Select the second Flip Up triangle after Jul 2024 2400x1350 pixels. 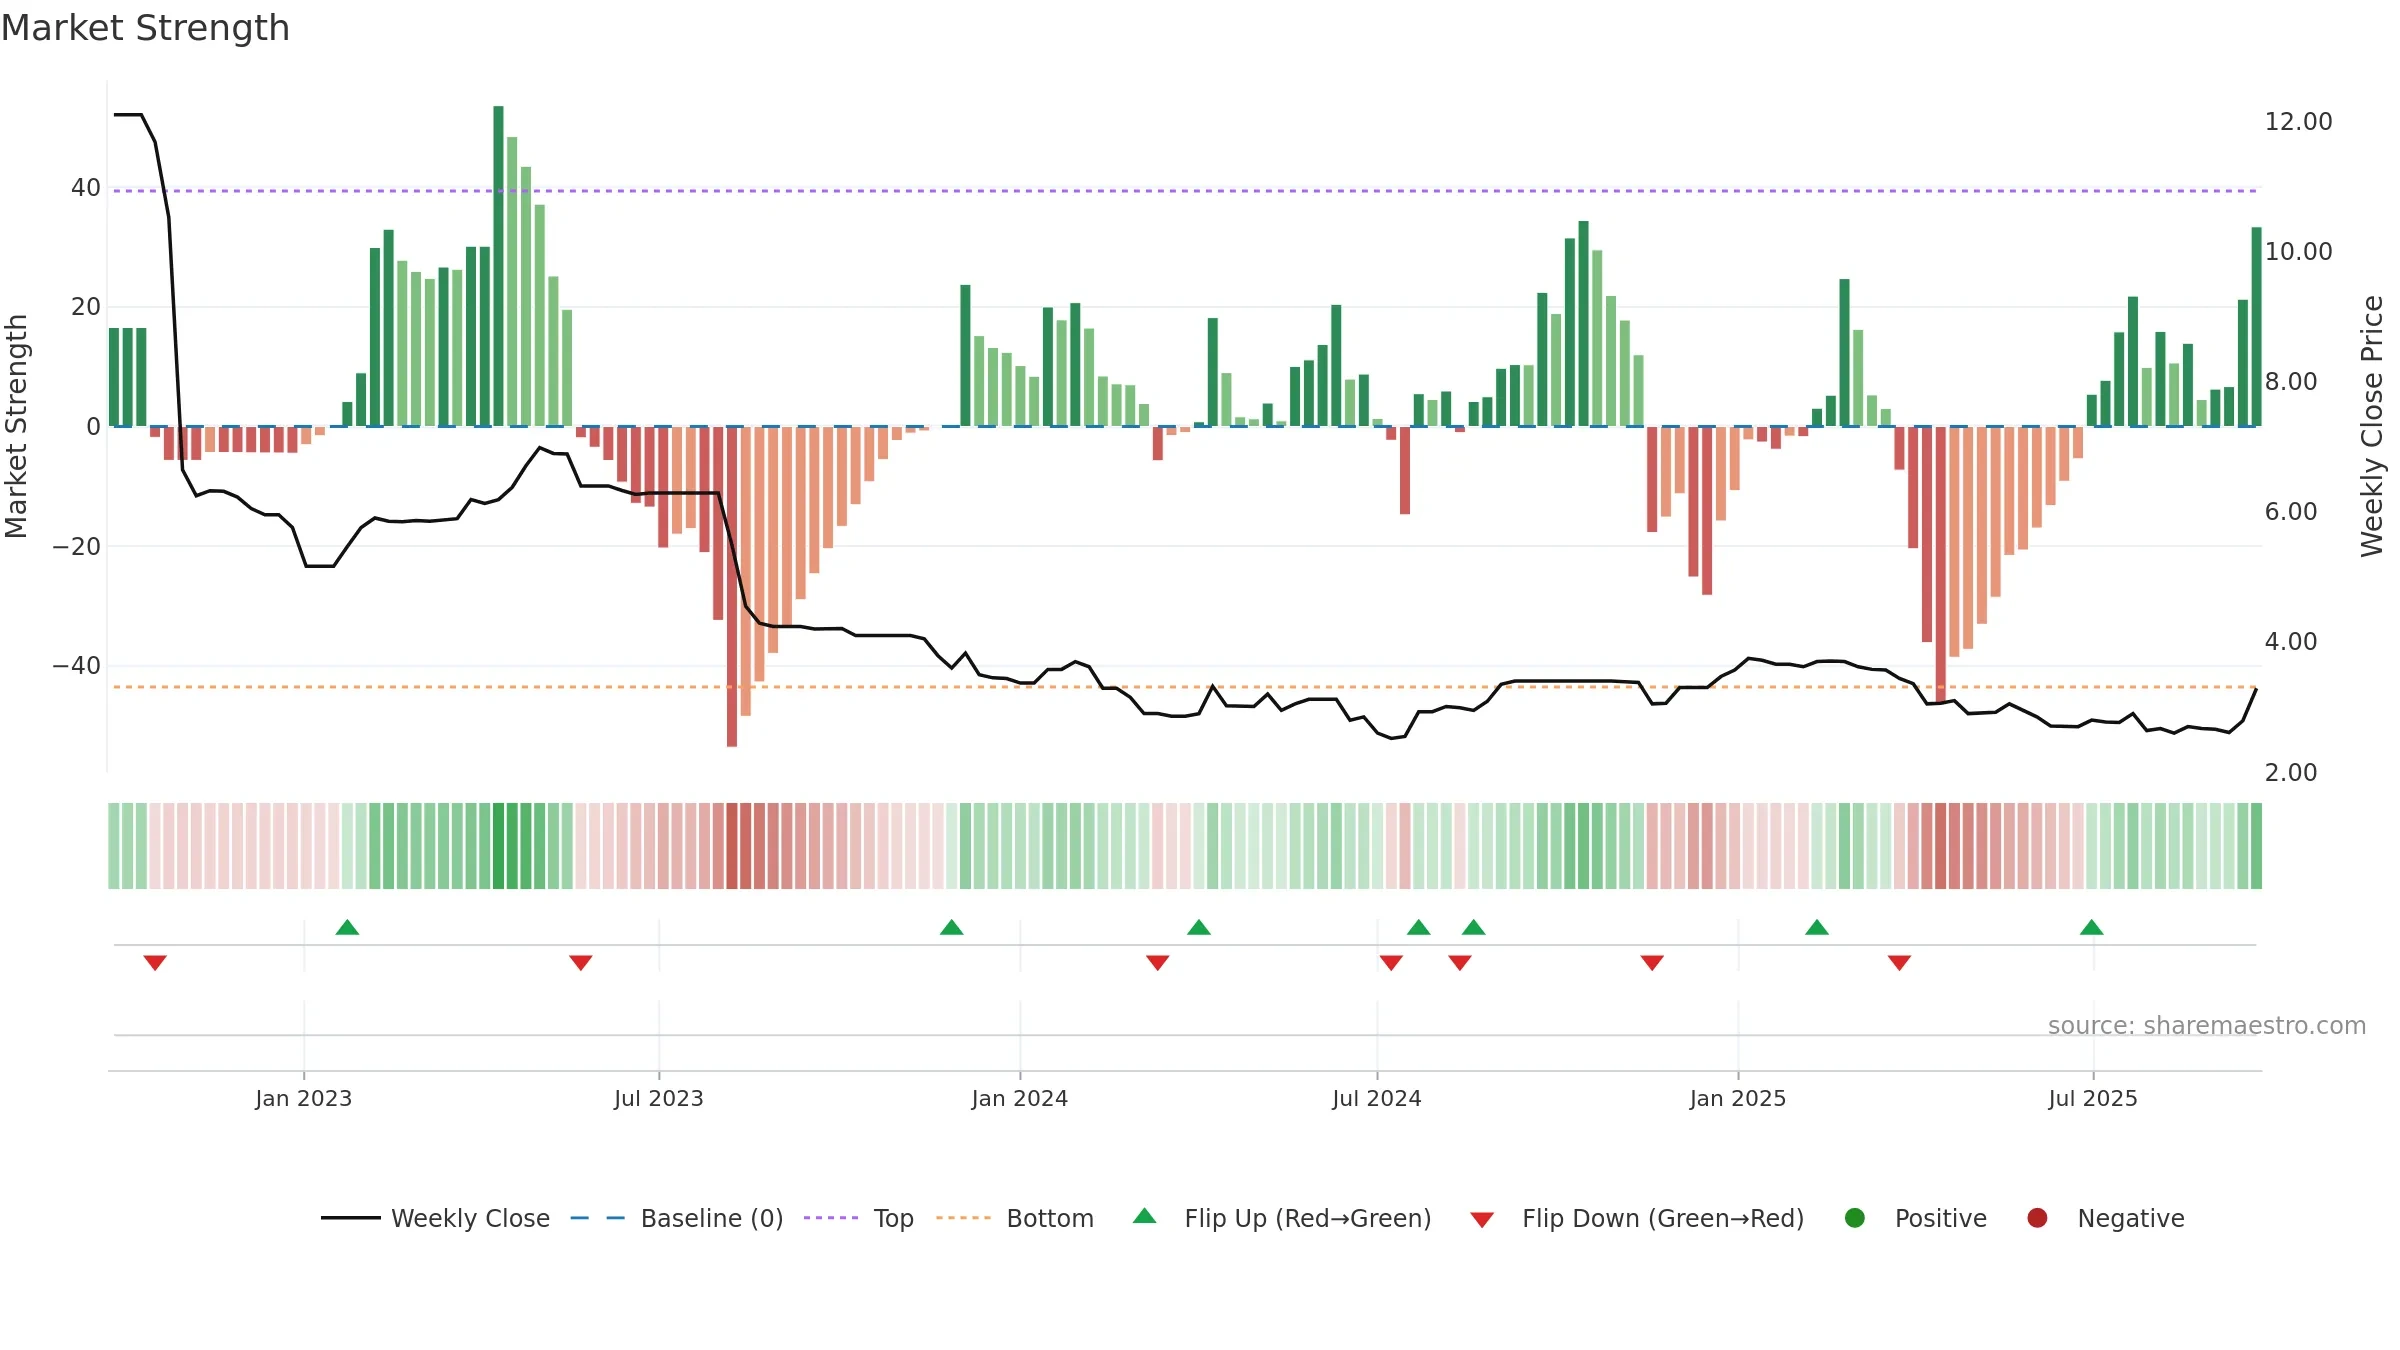point(1473,927)
